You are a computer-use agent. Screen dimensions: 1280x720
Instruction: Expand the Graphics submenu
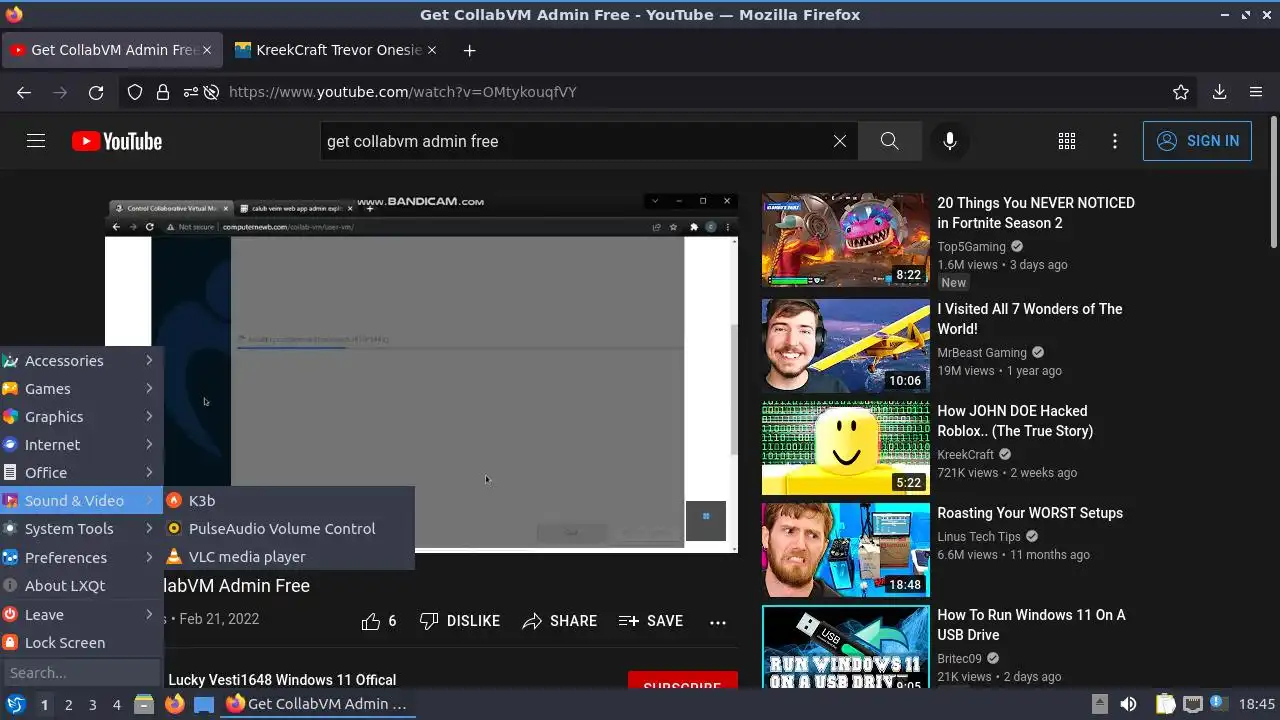tap(81, 416)
